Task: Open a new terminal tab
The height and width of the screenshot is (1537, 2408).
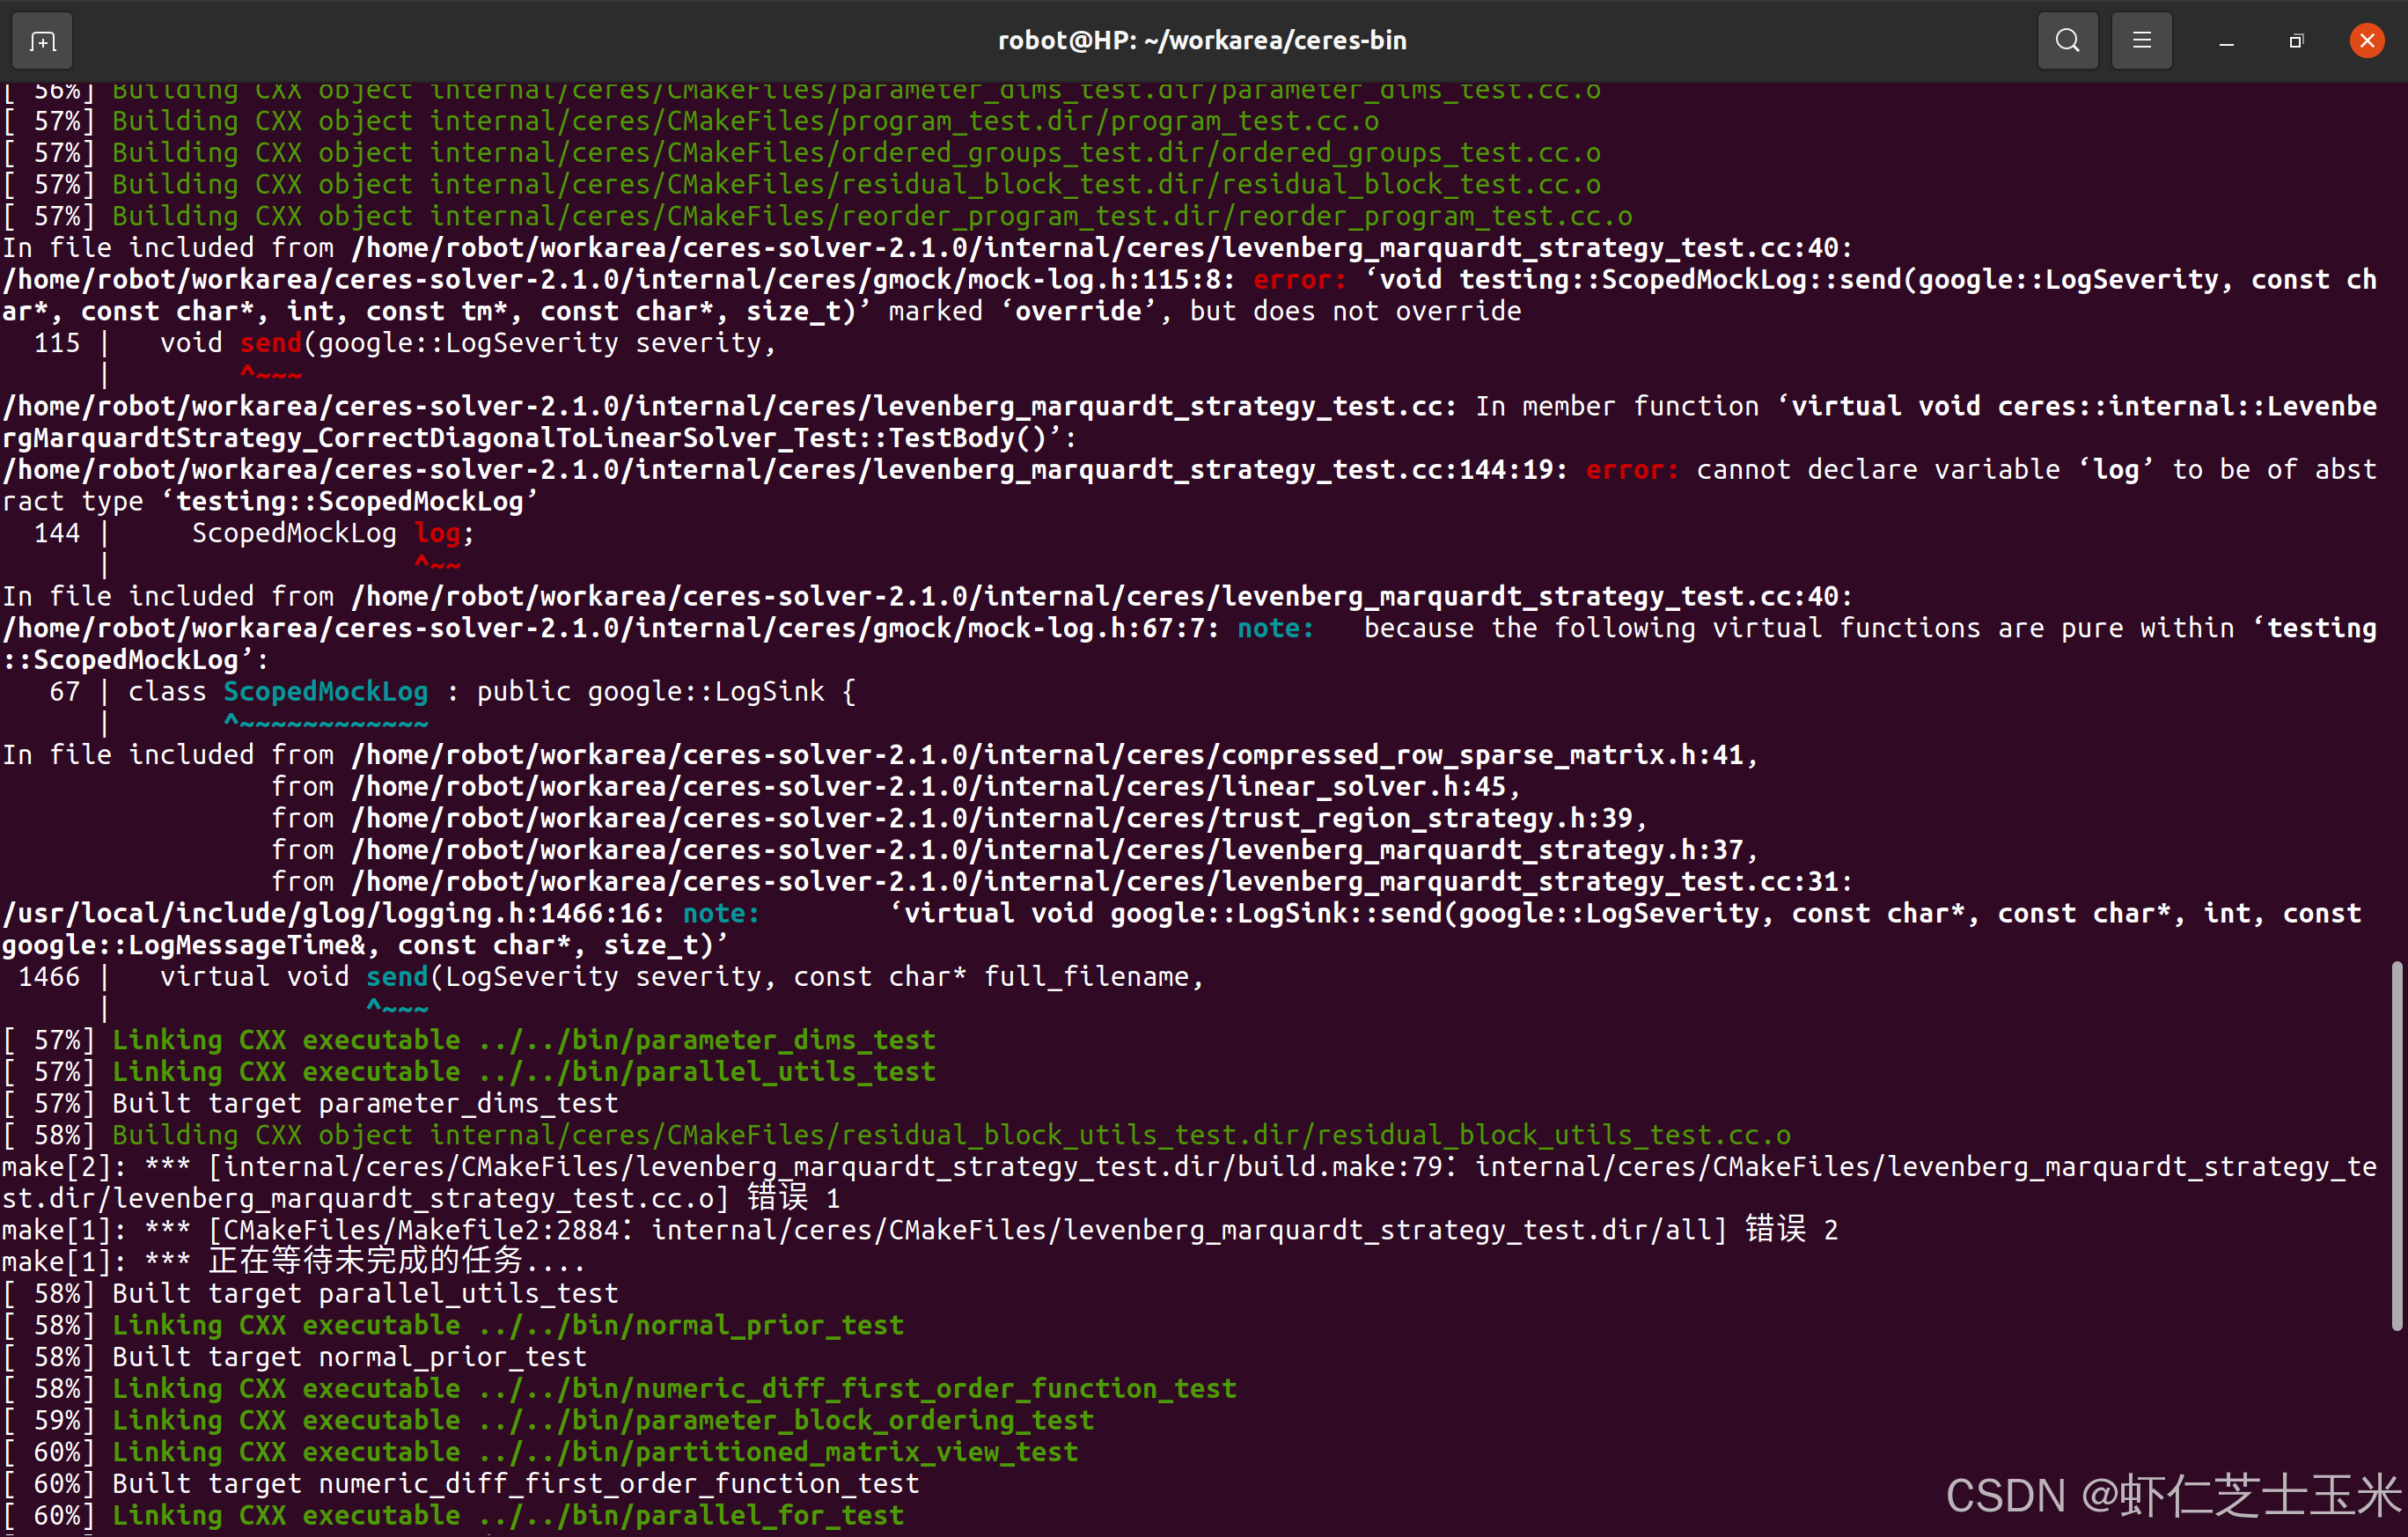Action: 42,41
